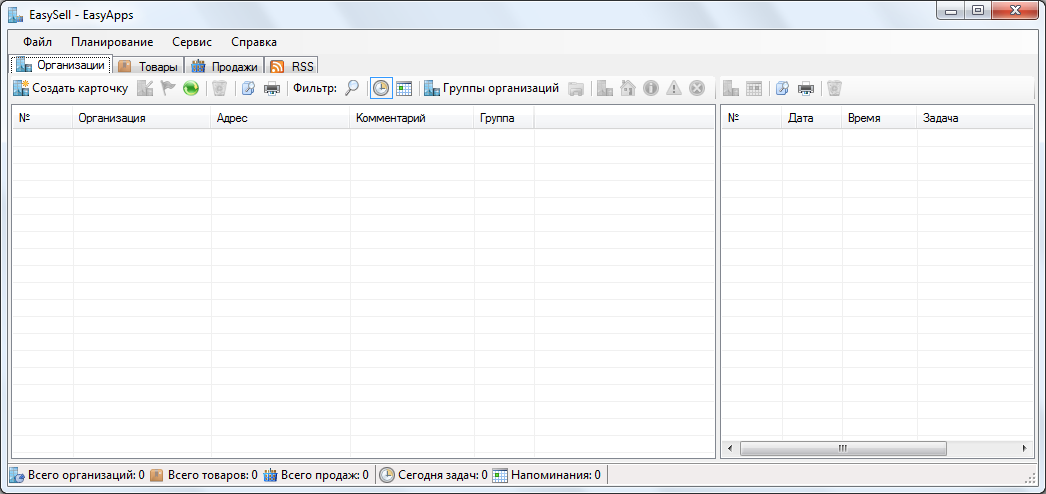The width and height of the screenshot is (1046, 494).
Task: Open the Справка menu
Action: [254, 42]
